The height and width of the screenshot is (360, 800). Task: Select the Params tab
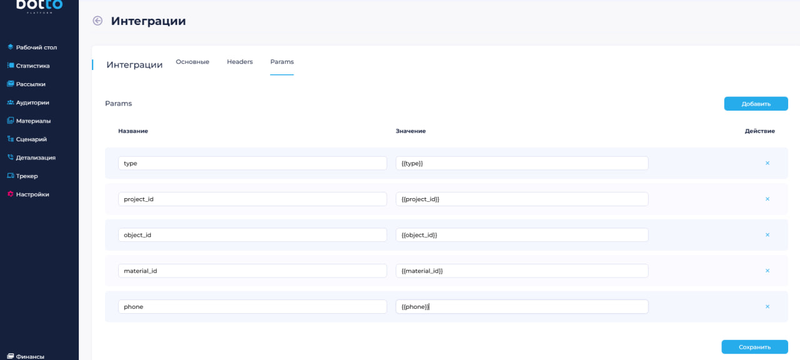(x=282, y=62)
